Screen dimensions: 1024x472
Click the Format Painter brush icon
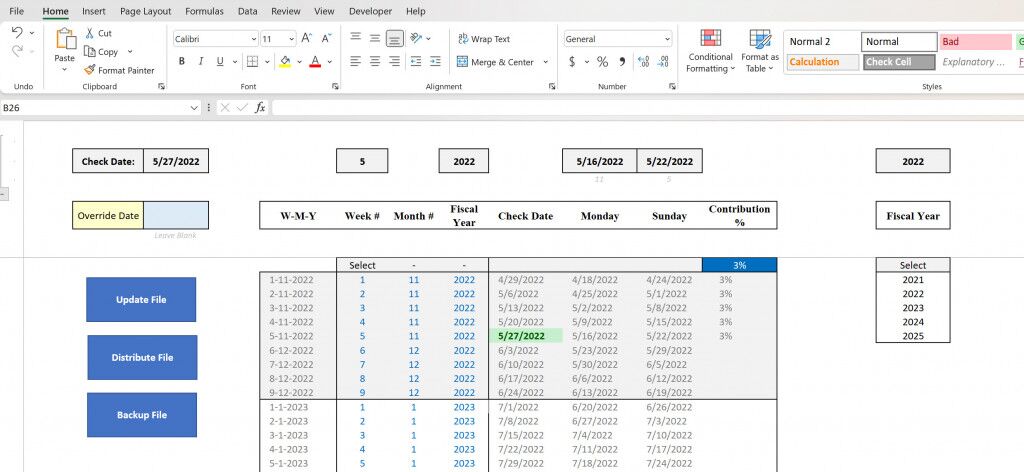[90, 70]
